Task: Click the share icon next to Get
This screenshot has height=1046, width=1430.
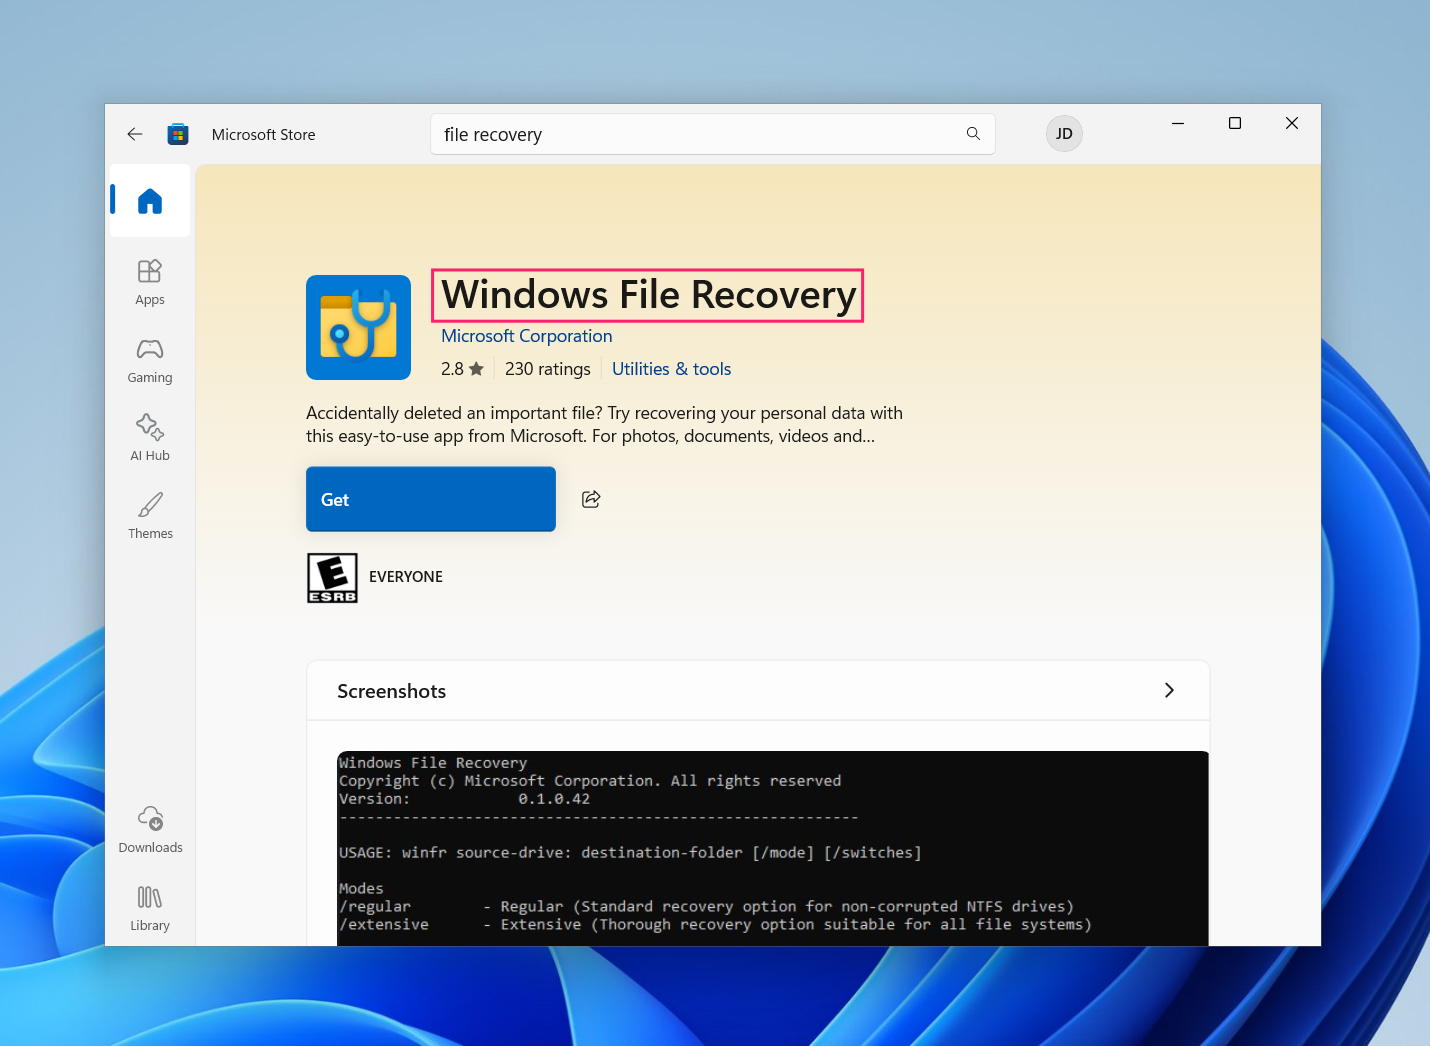Action: [591, 499]
